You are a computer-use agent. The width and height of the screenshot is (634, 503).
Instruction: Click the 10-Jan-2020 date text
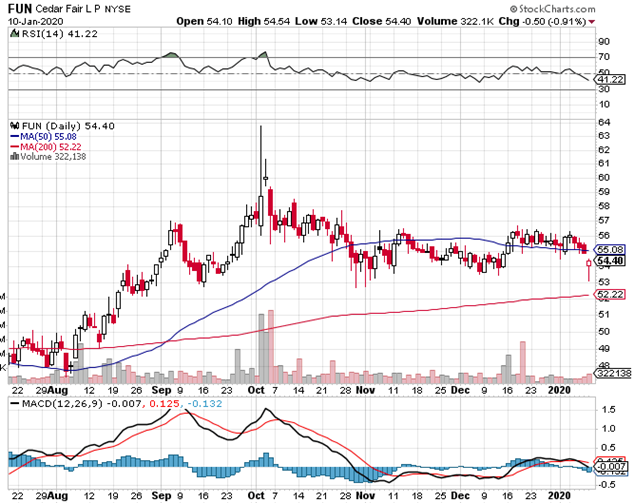(35, 21)
